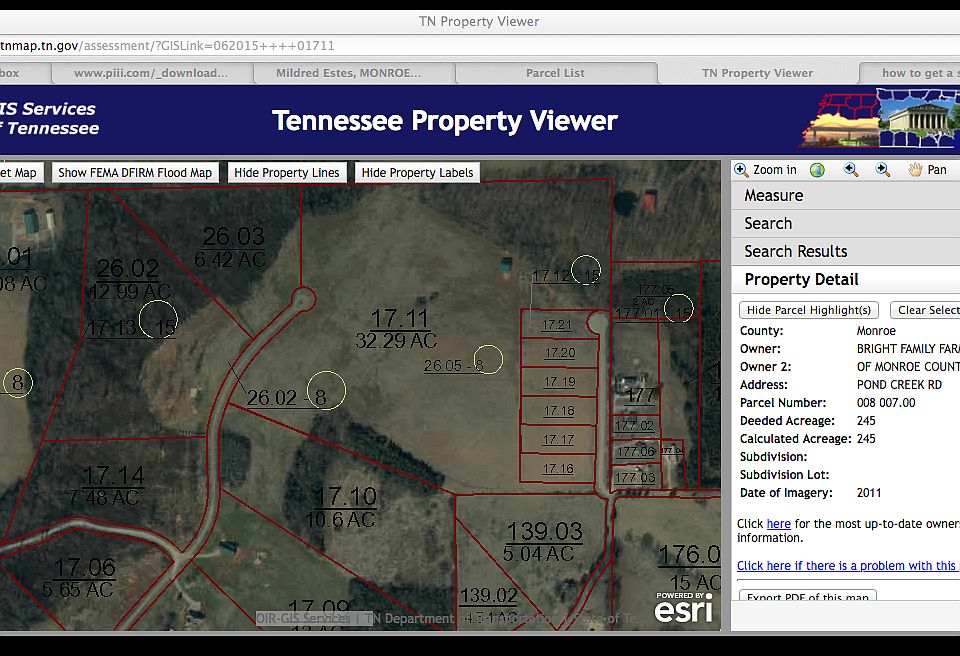The height and width of the screenshot is (656, 960).
Task: Open the Parcel List browser tab
Action: [555, 73]
